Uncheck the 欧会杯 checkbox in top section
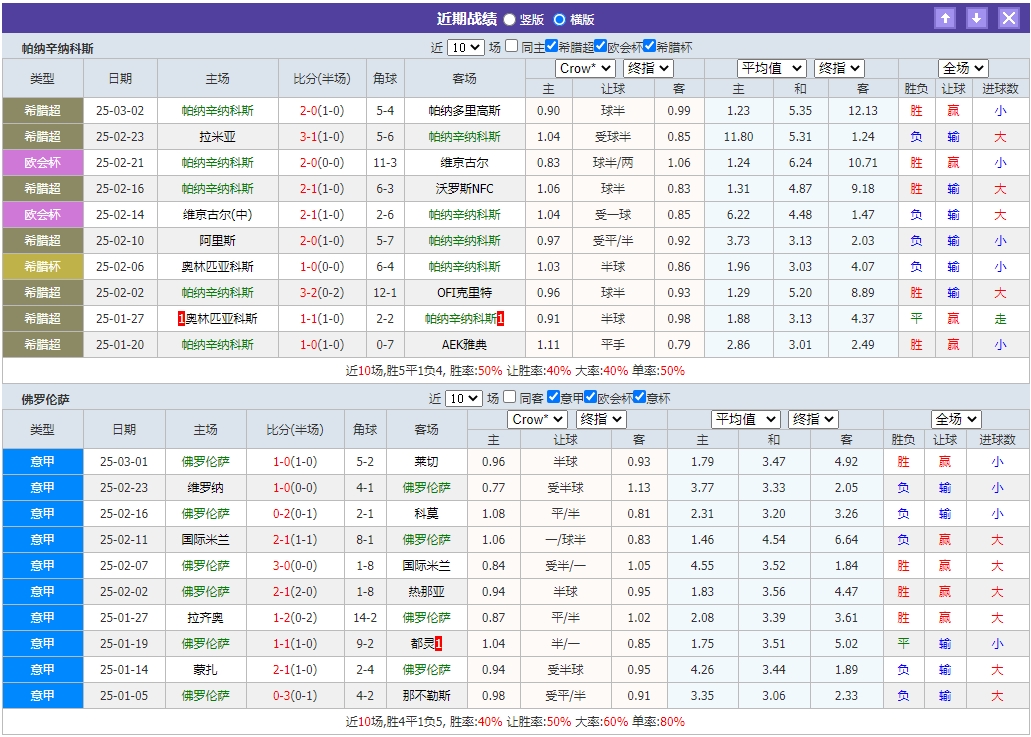This screenshot has height=737, width=1031. (602, 45)
